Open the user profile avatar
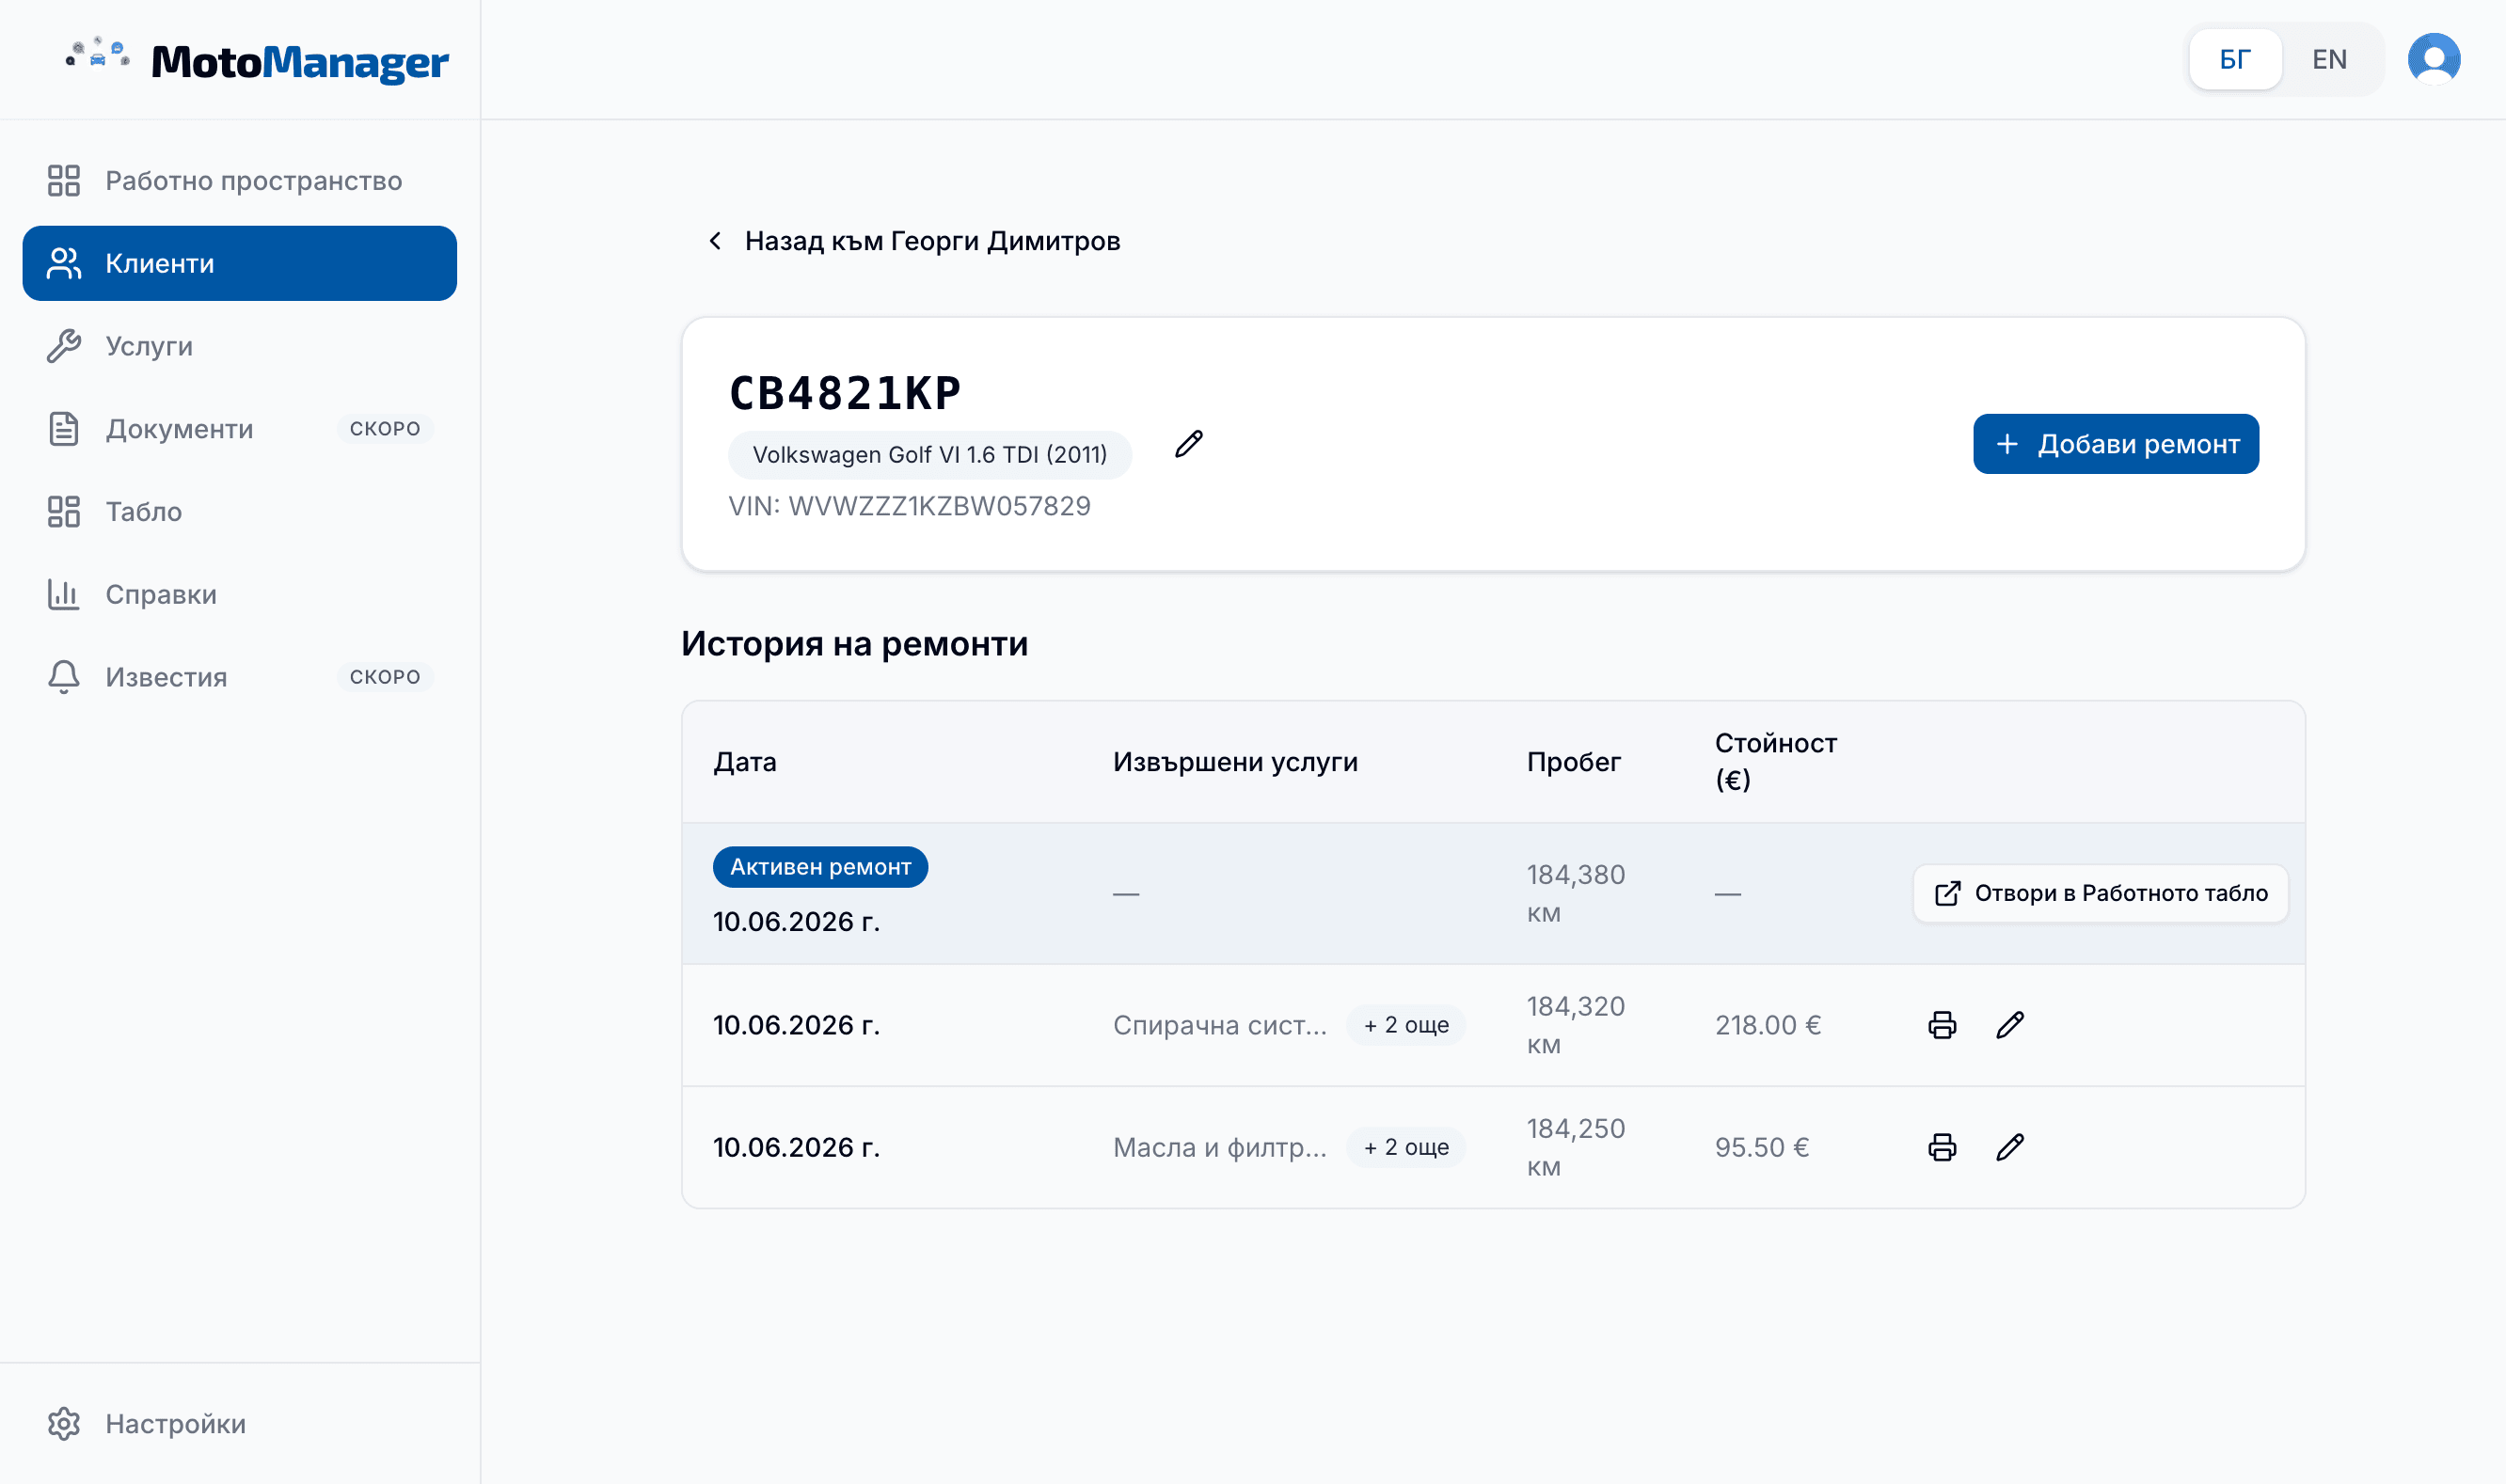The height and width of the screenshot is (1484, 2506). tap(2434, 59)
